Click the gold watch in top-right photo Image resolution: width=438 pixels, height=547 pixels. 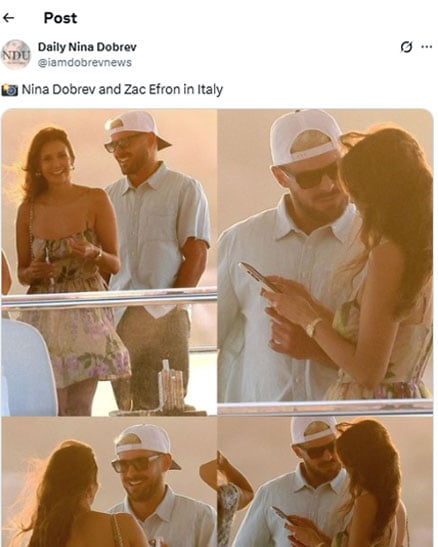pos(313,327)
